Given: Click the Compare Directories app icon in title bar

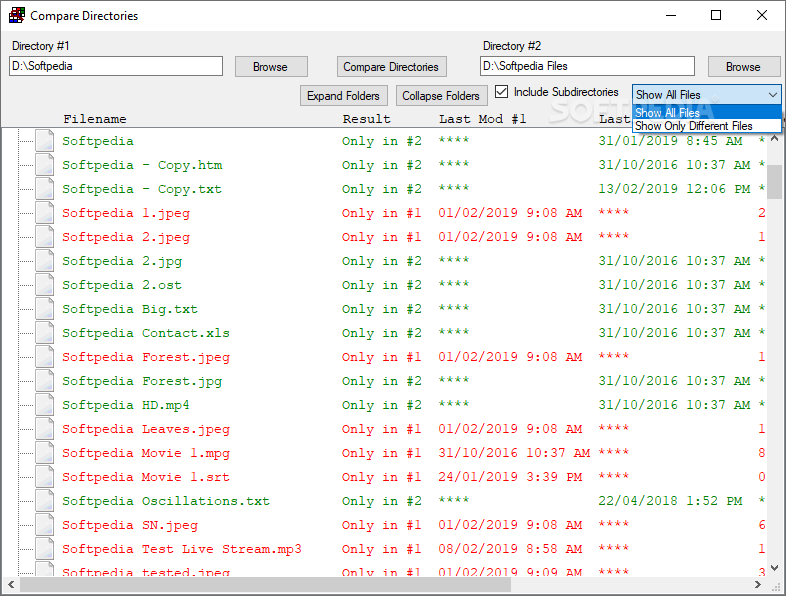Looking at the screenshot, I should (x=17, y=16).
